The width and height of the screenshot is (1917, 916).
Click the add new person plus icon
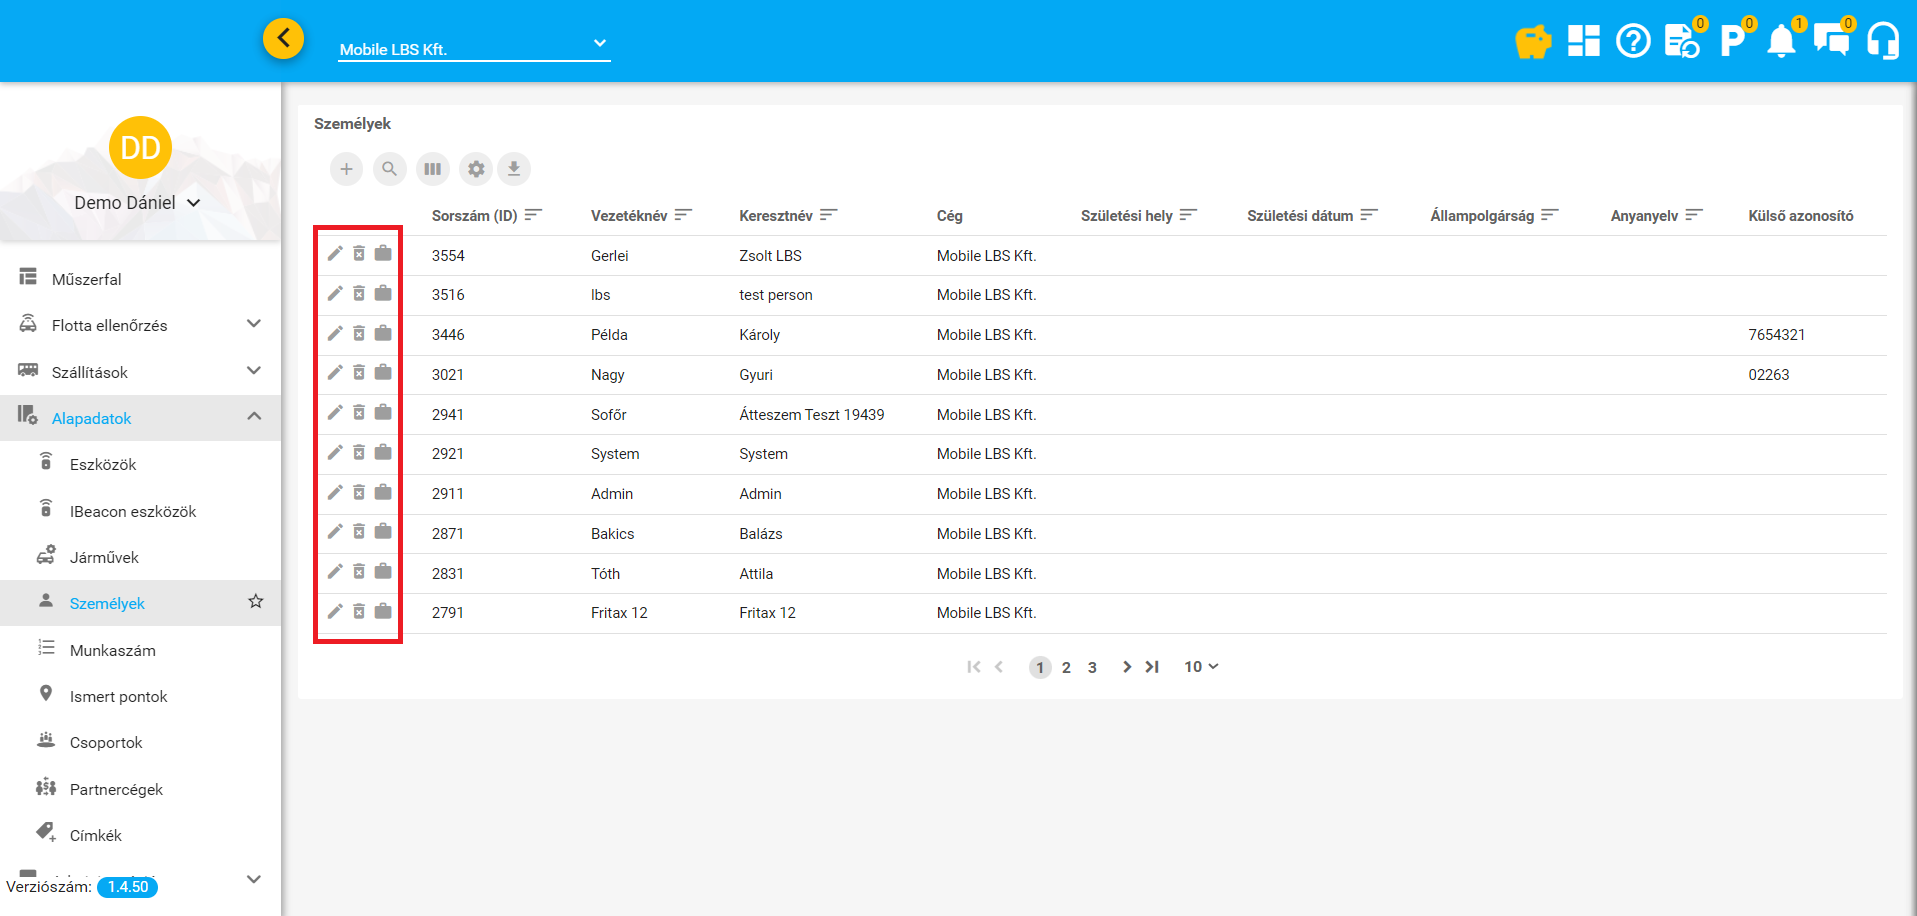(346, 169)
